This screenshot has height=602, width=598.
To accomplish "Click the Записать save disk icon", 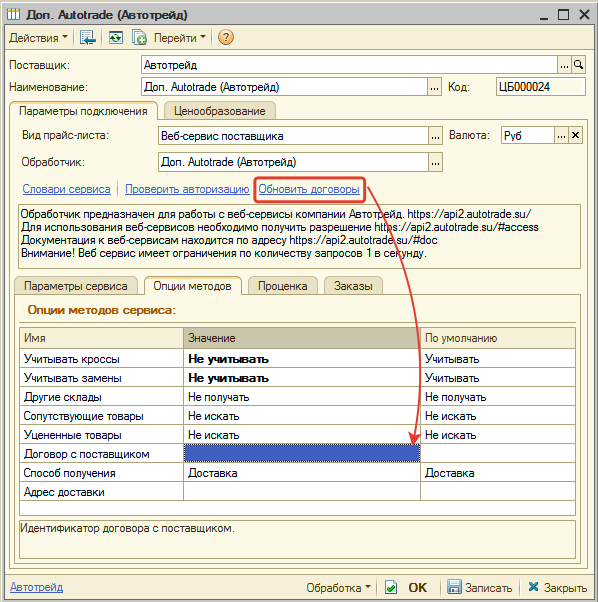I will 454,587.
